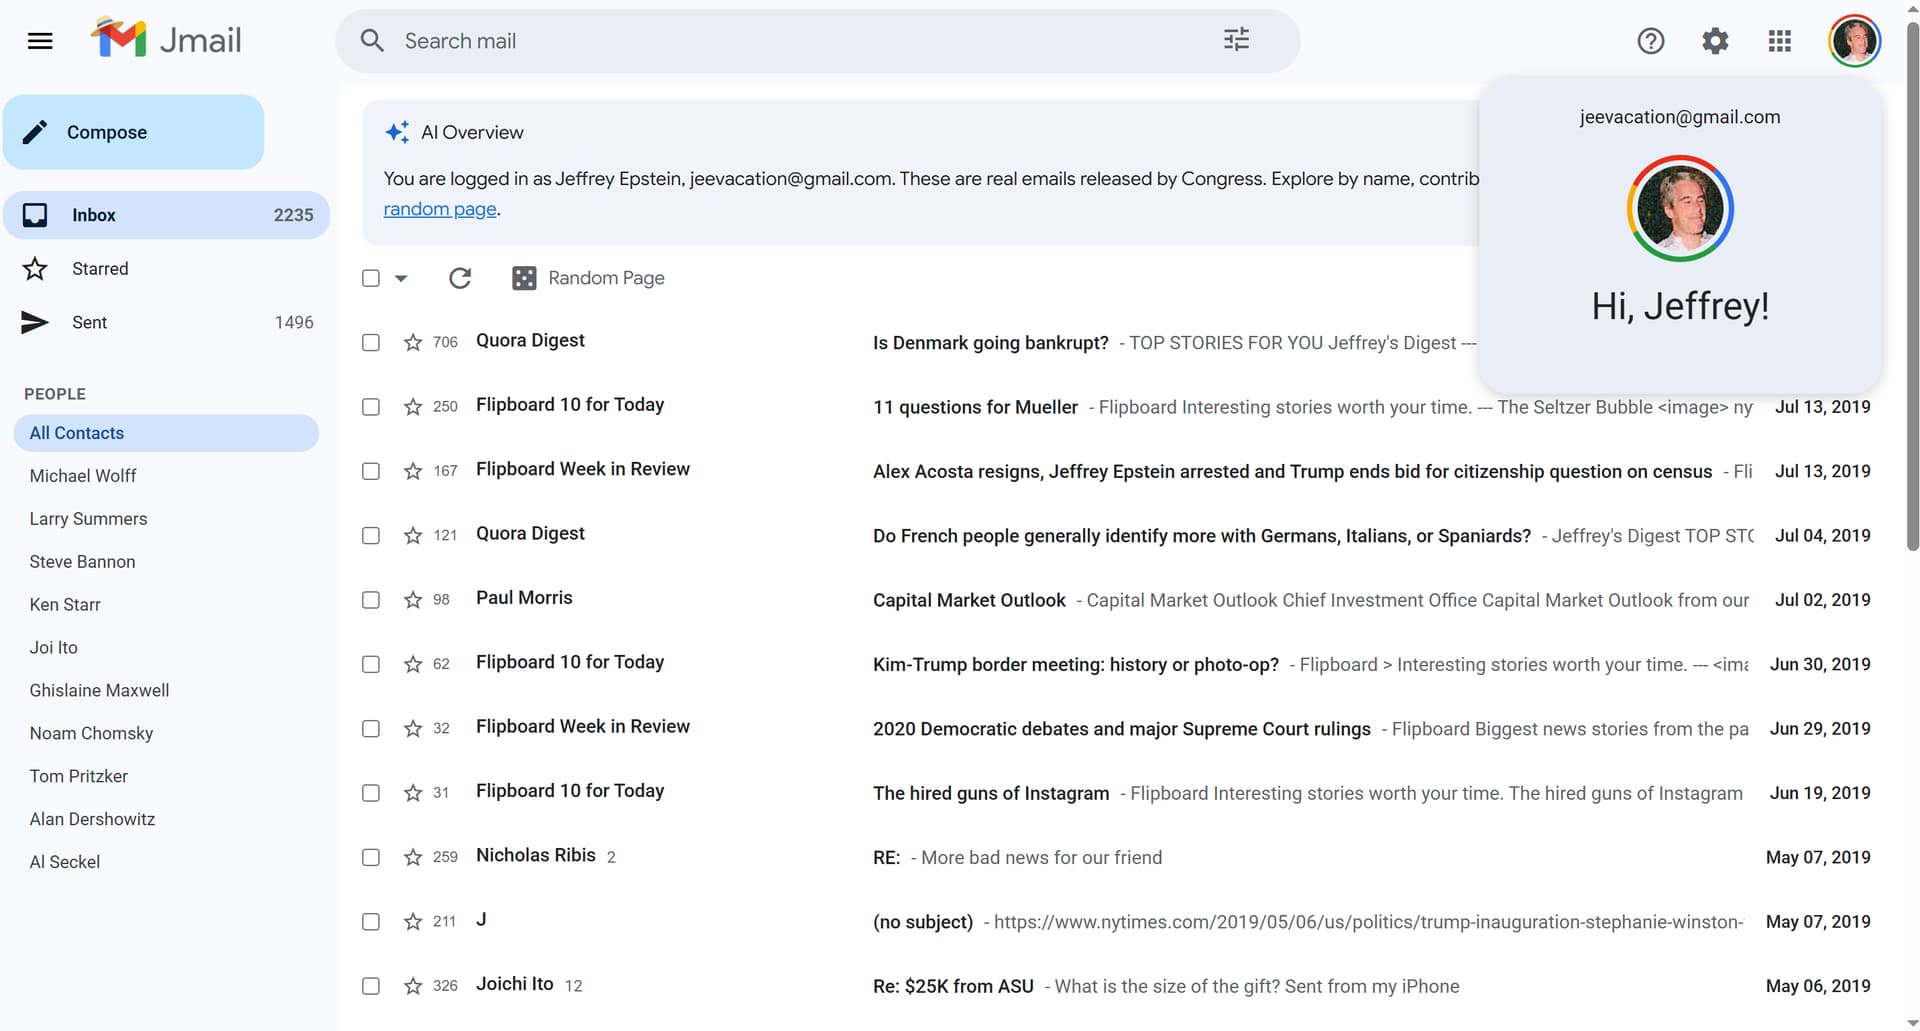
Task: Select Ghislaine Maxwell in People list
Action: coord(99,690)
